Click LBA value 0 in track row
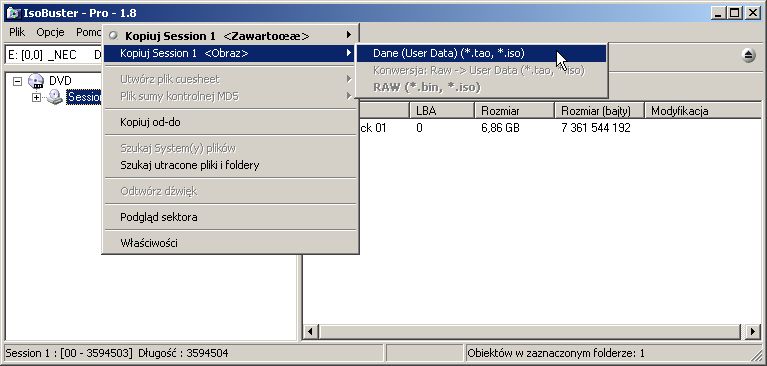This screenshot has height=366, width=767. click(x=420, y=129)
